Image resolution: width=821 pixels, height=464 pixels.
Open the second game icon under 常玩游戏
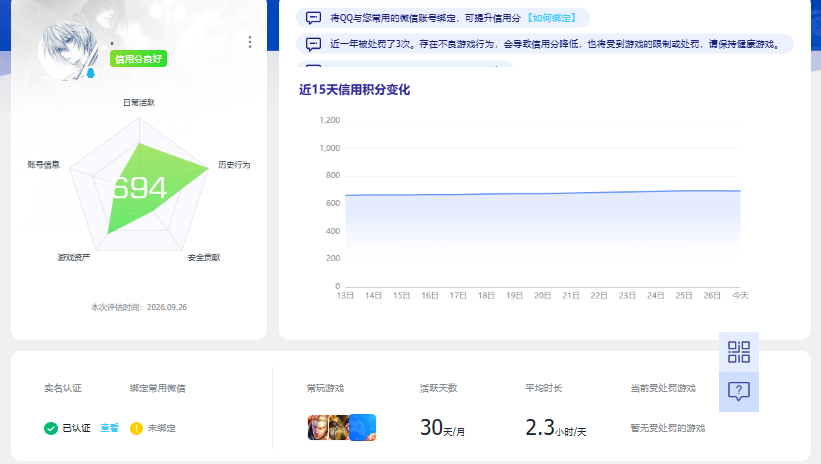click(338, 427)
